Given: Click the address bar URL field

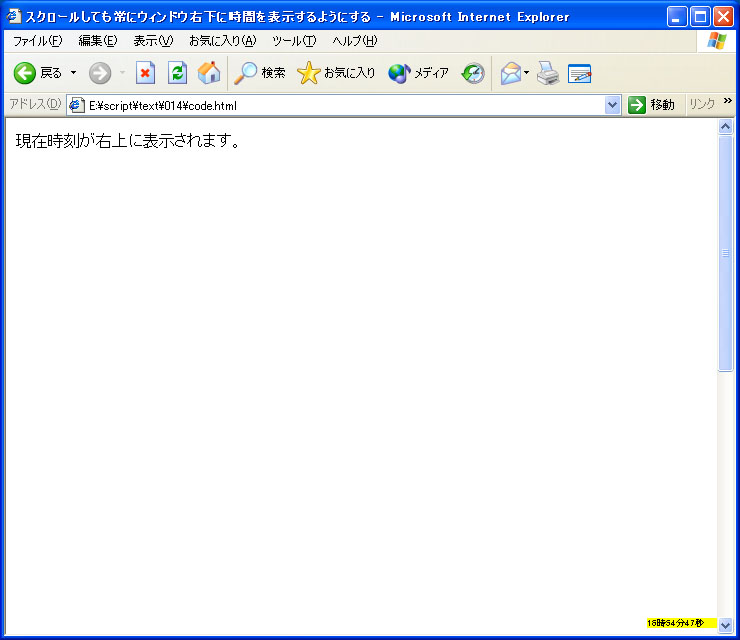Looking at the screenshot, I should click(340, 105).
